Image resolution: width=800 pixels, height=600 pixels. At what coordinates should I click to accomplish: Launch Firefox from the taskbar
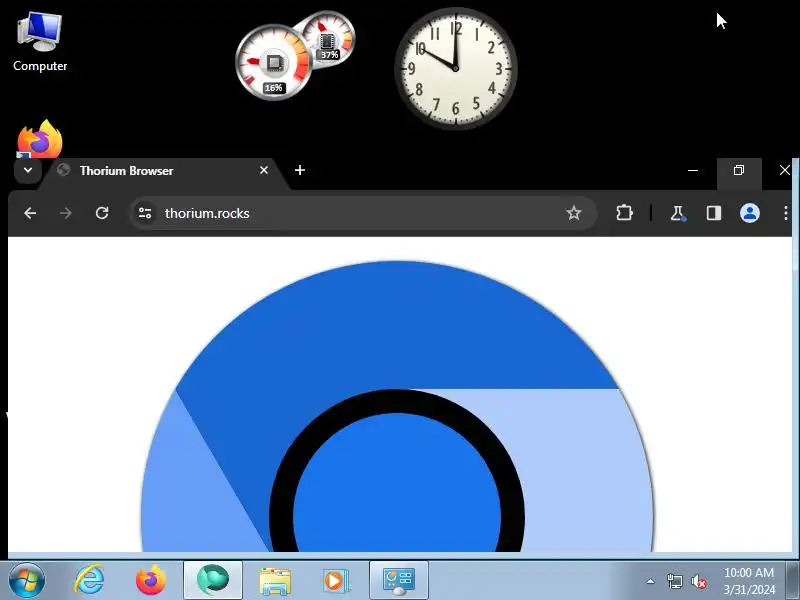click(x=151, y=581)
